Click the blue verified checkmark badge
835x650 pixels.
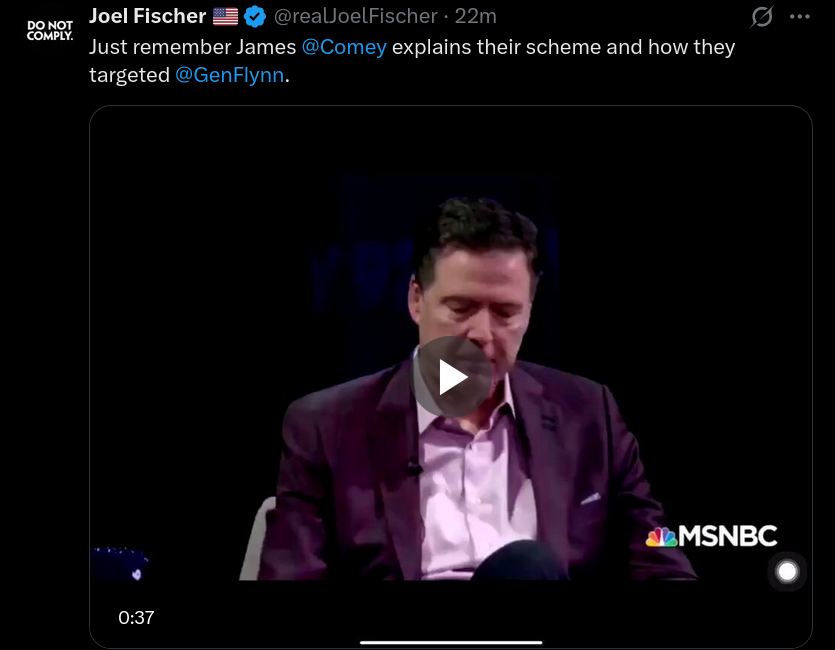tap(254, 17)
